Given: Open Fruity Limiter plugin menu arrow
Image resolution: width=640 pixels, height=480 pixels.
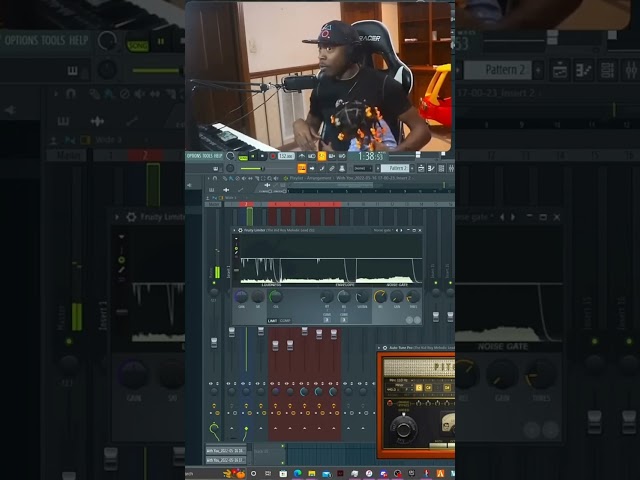Looking at the screenshot, I should pos(234,230).
